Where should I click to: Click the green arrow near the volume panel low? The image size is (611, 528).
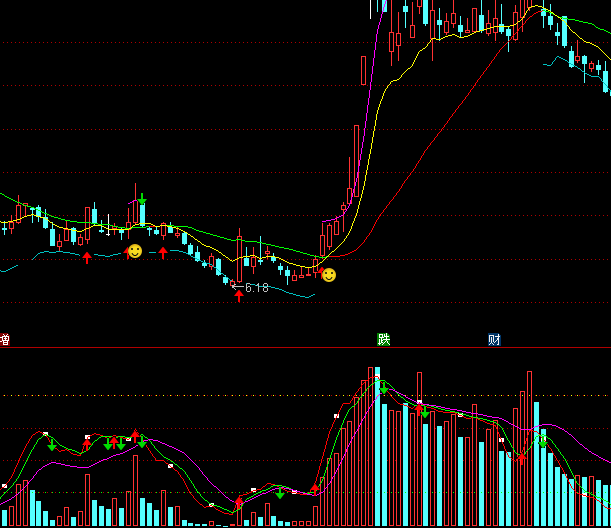click(x=280, y=493)
